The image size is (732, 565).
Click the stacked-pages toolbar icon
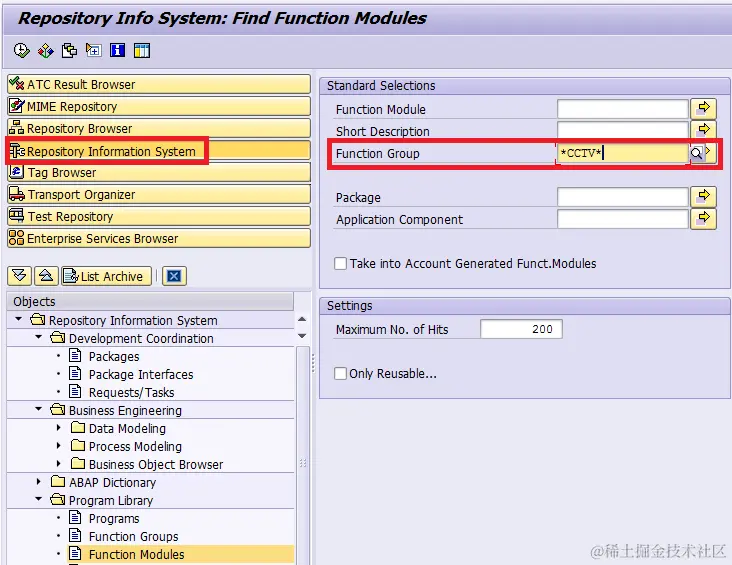click(70, 50)
